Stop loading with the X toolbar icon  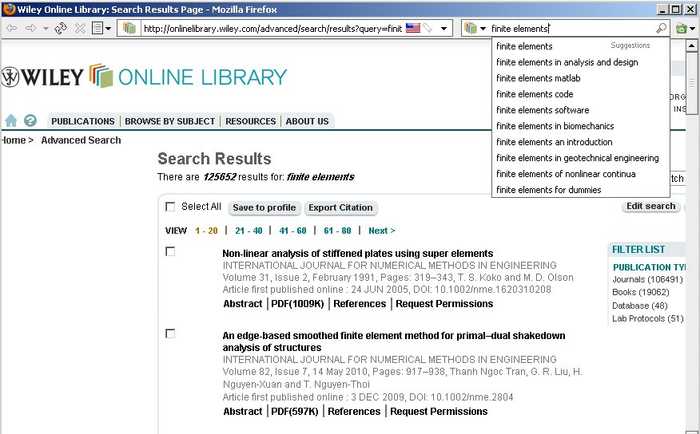pos(80,29)
